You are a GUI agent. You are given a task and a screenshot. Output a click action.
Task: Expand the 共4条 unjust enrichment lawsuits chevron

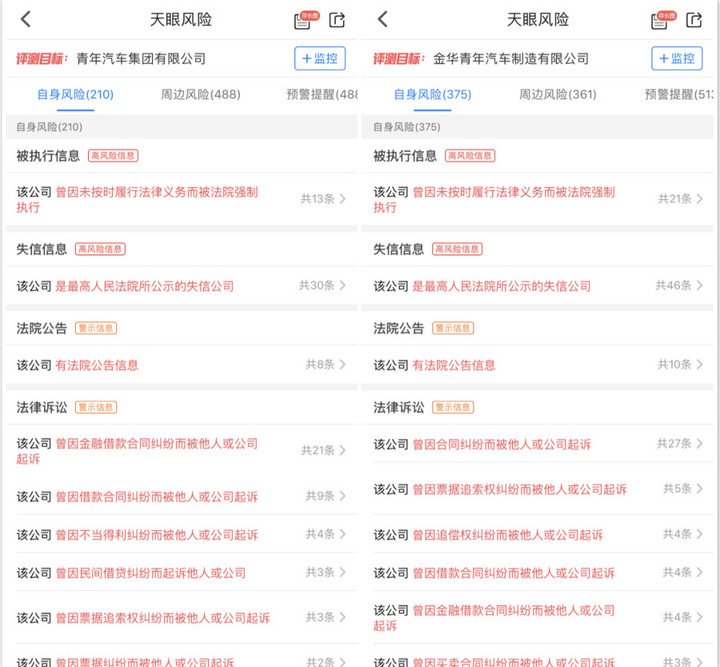[342, 534]
